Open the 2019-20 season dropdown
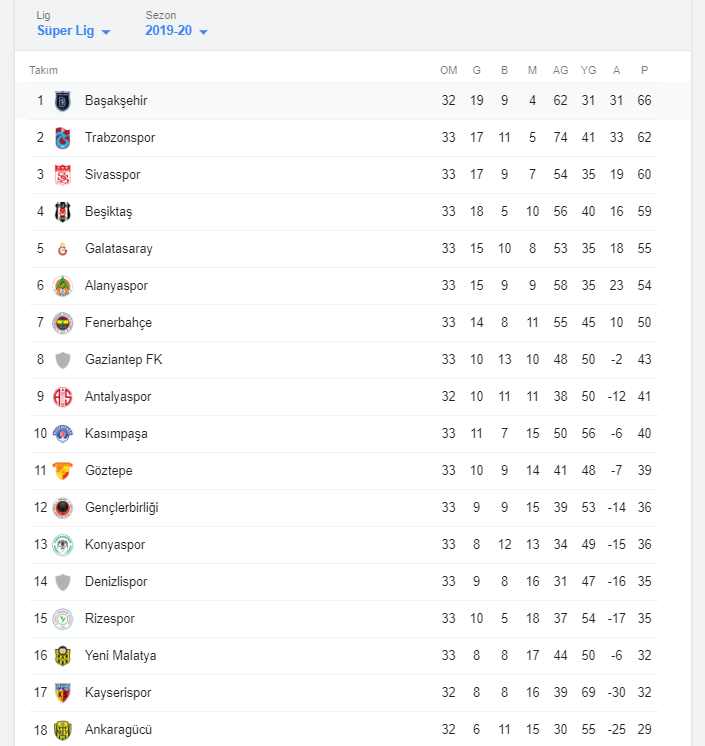The height and width of the screenshot is (746, 705). coord(176,31)
